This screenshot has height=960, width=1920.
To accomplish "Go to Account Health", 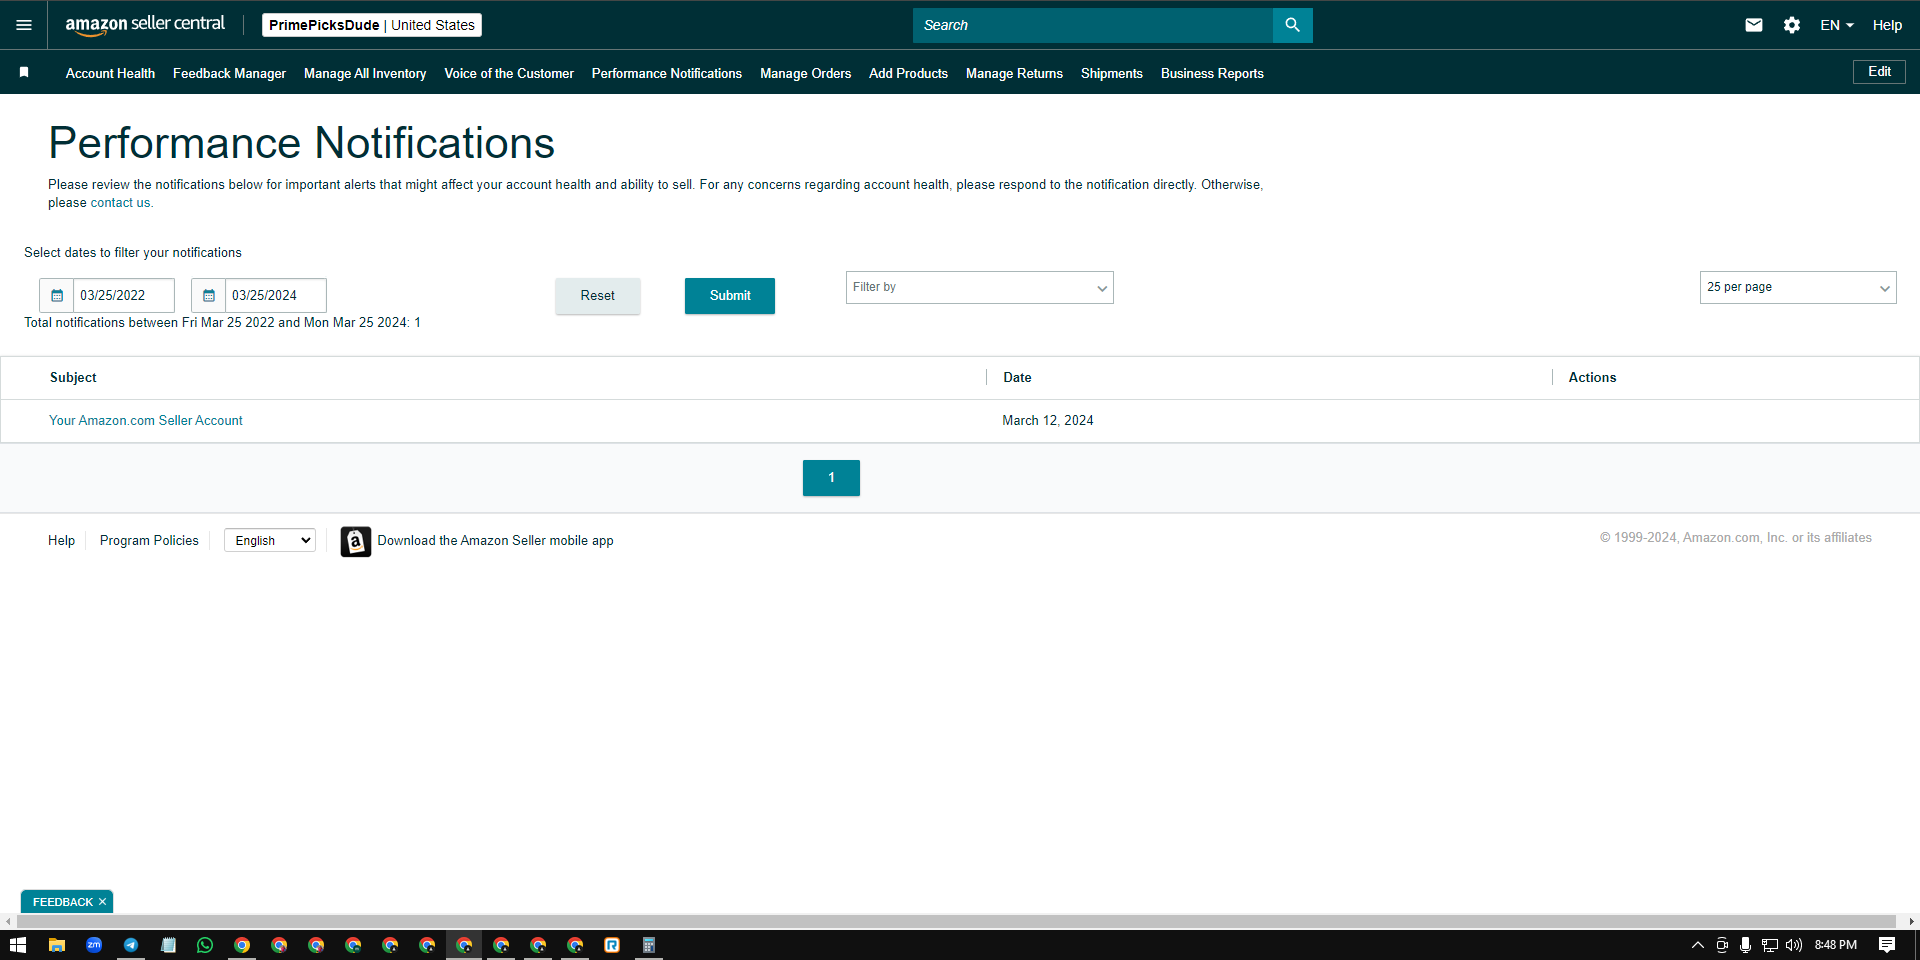I will pyautogui.click(x=110, y=73).
